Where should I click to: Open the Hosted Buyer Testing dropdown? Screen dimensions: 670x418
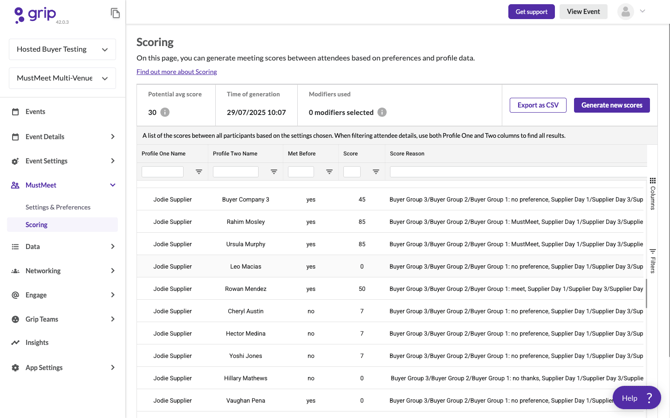coord(62,50)
